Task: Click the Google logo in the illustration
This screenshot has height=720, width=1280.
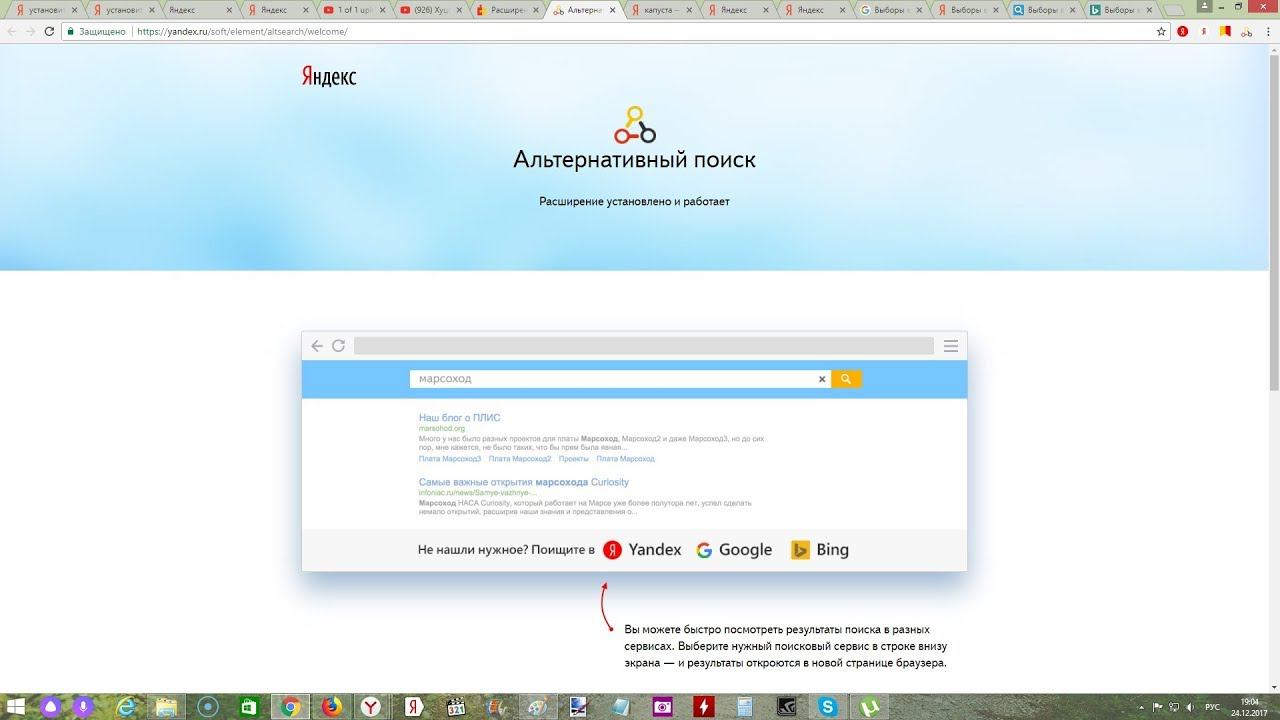Action: 734,550
